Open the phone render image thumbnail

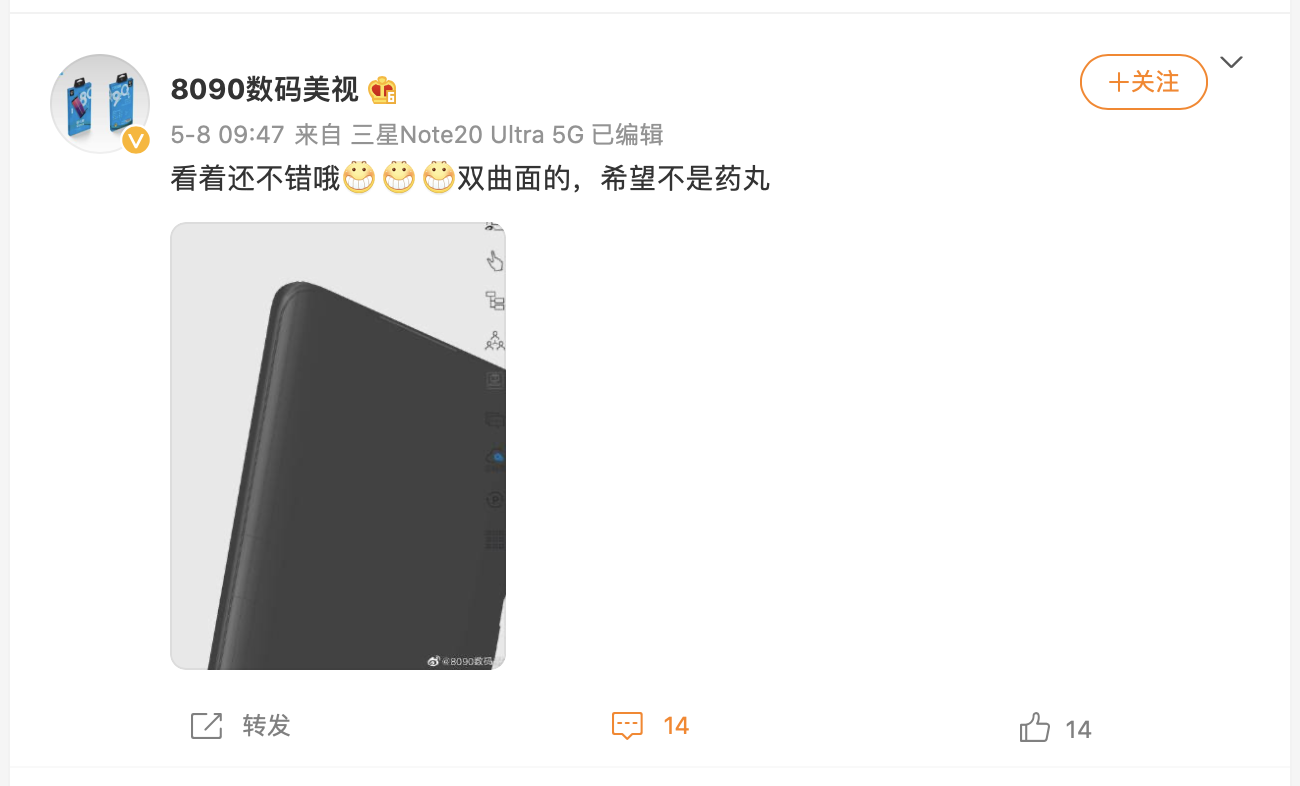(x=338, y=446)
